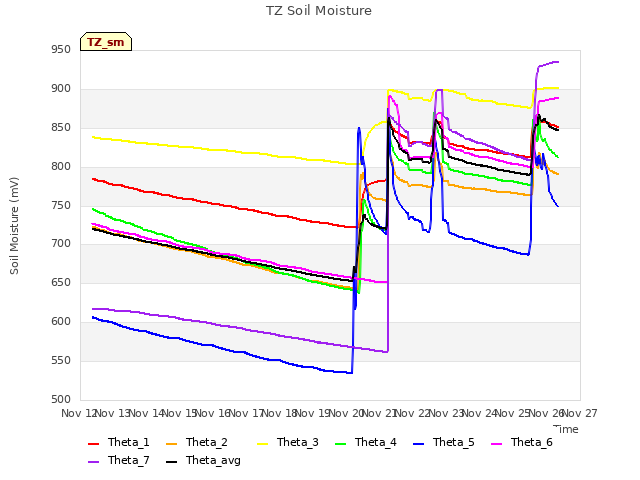The image size is (640, 480).
Task: Click the Nov 27 x-axis label
Action: 580,413
